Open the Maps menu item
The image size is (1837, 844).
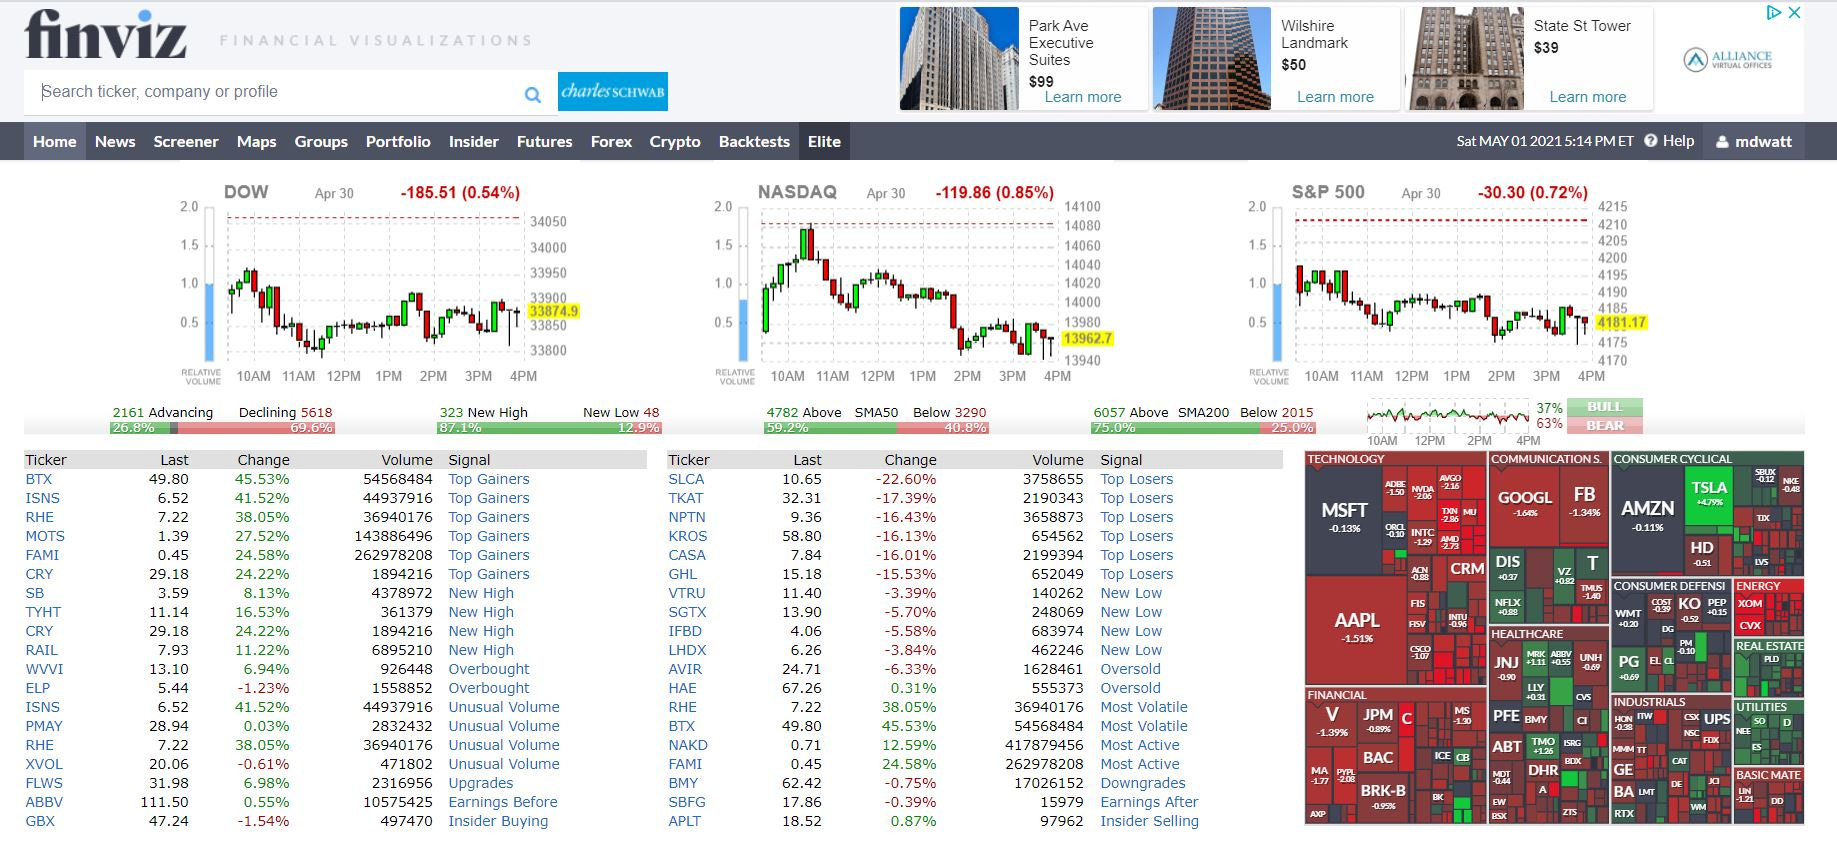(257, 141)
